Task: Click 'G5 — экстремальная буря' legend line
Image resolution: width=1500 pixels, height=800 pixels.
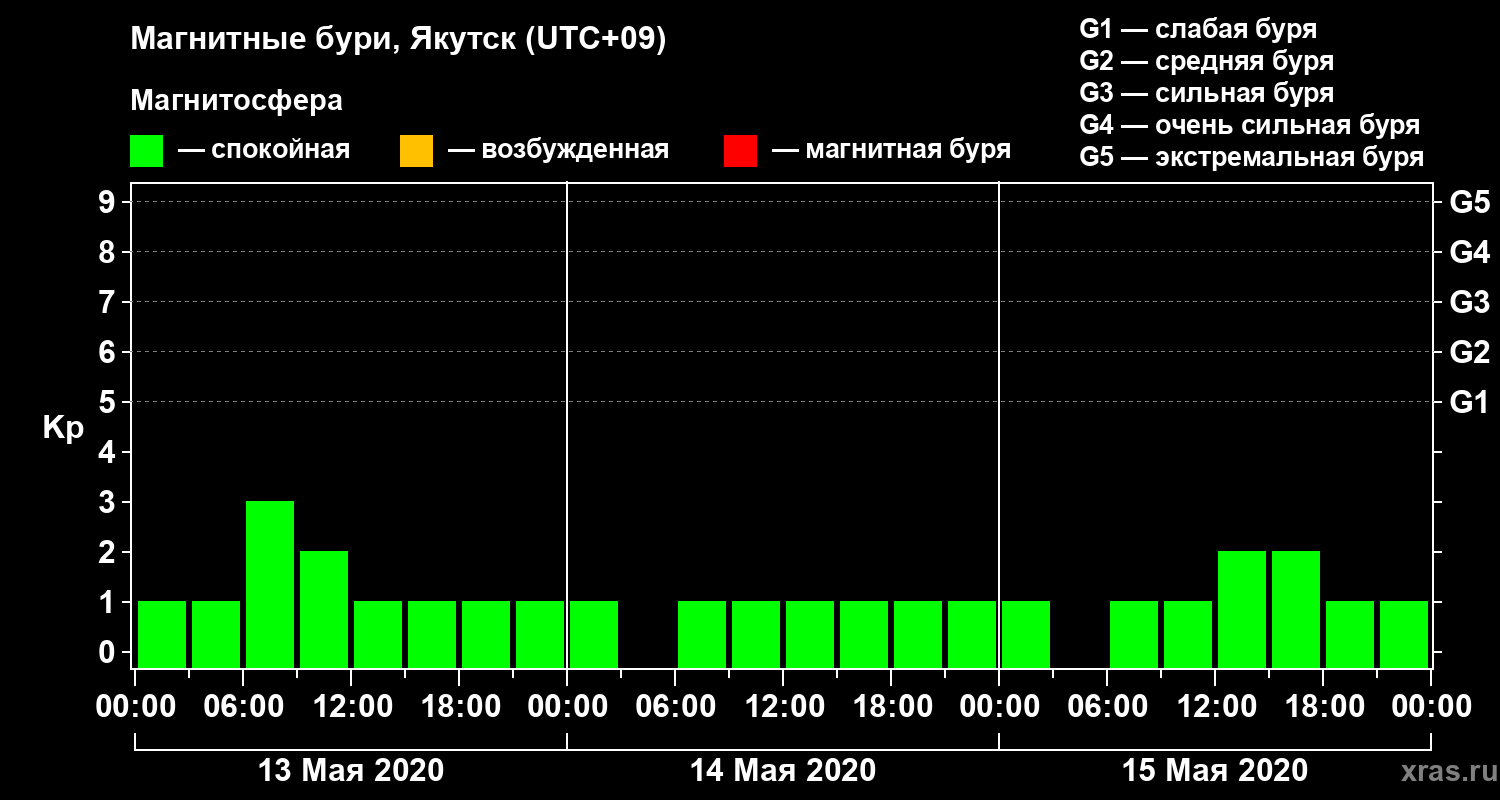Action: [x=1252, y=157]
